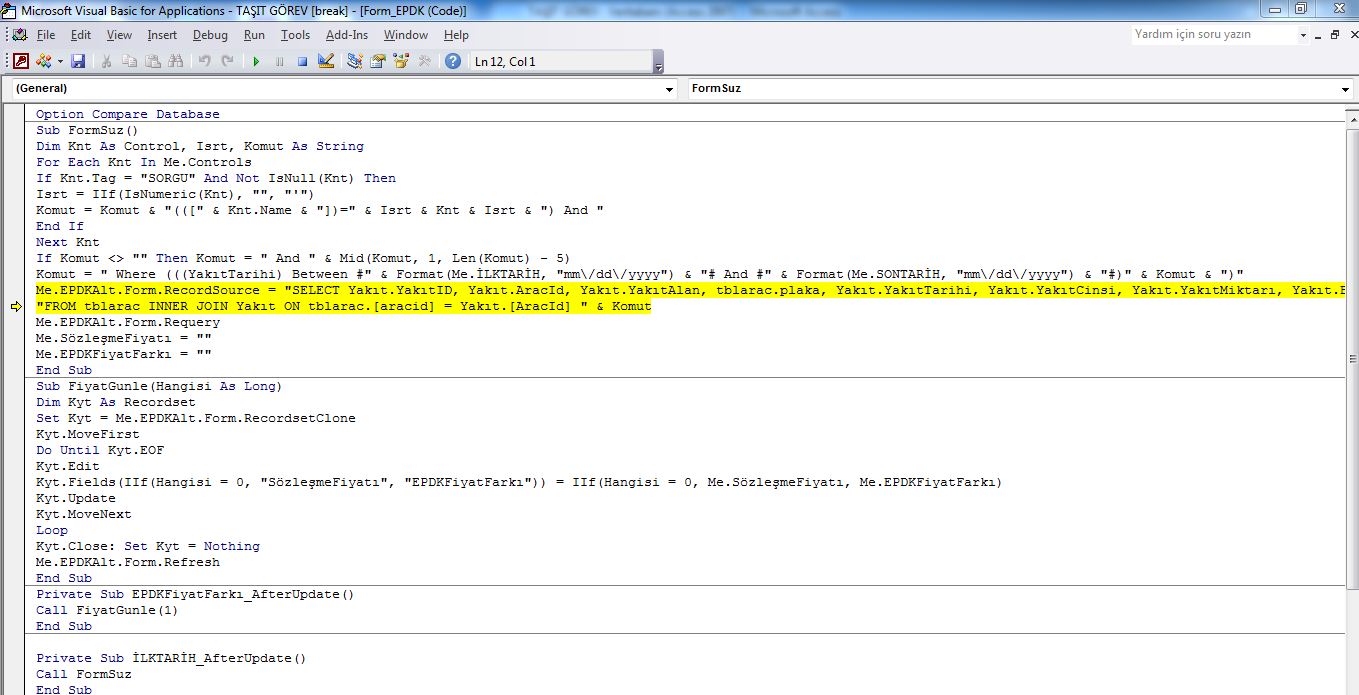Click the yellow execution arrow in margin
Image resolution: width=1359 pixels, height=695 pixels.
tap(16, 307)
